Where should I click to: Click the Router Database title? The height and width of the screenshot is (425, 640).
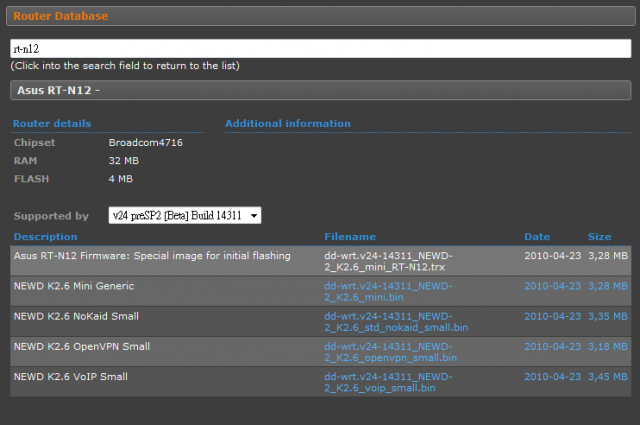60,16
